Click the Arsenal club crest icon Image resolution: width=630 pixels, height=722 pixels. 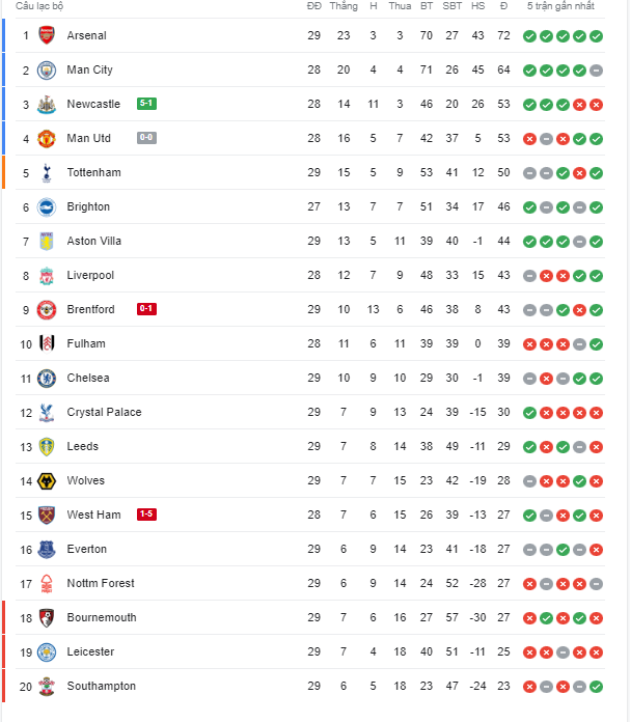point(47,36)
